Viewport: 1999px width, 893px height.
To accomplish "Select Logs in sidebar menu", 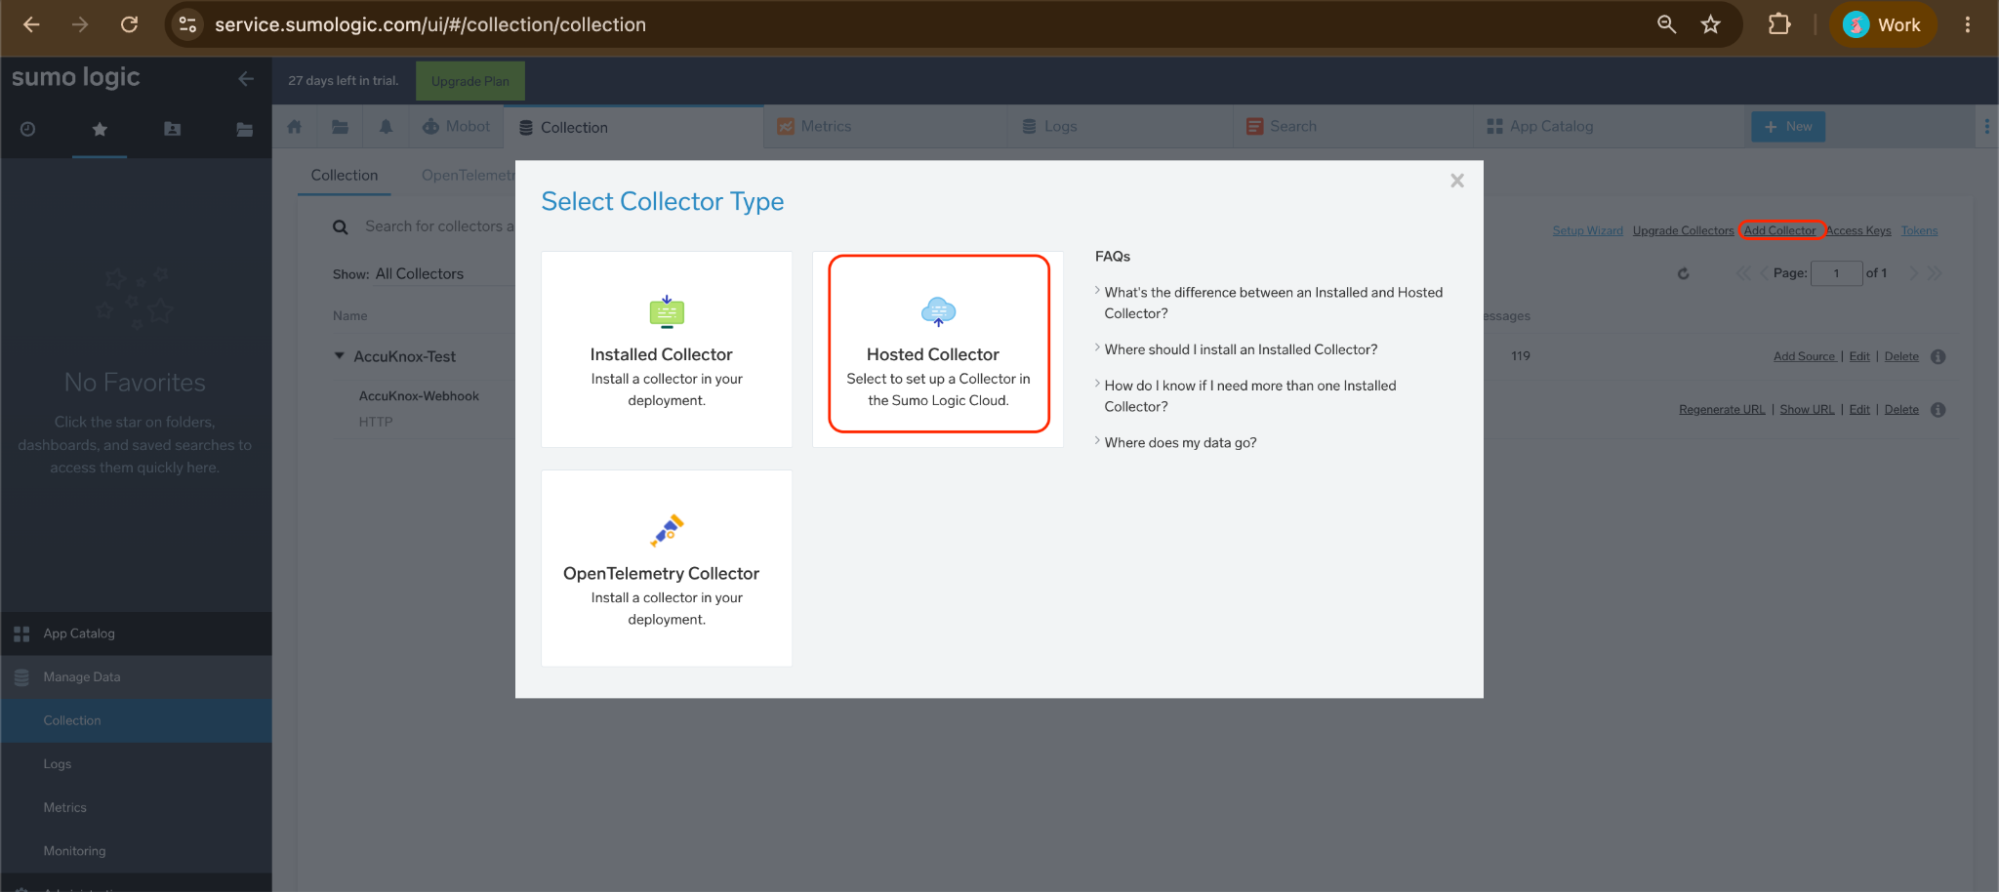I will 136,764.
